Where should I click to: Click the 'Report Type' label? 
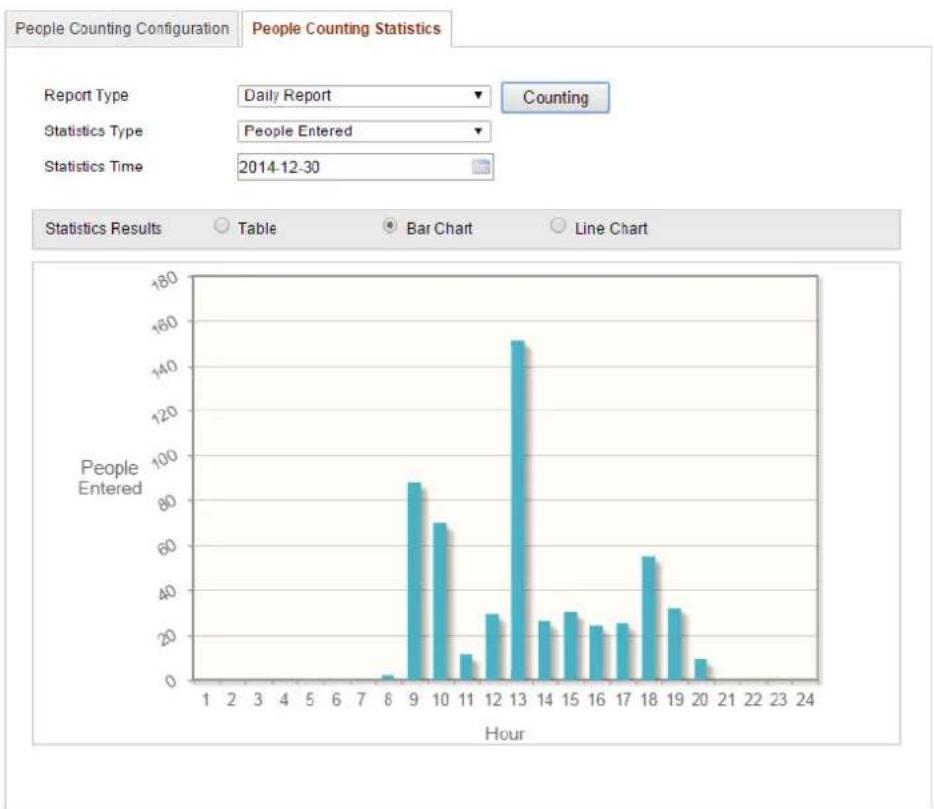86,95
